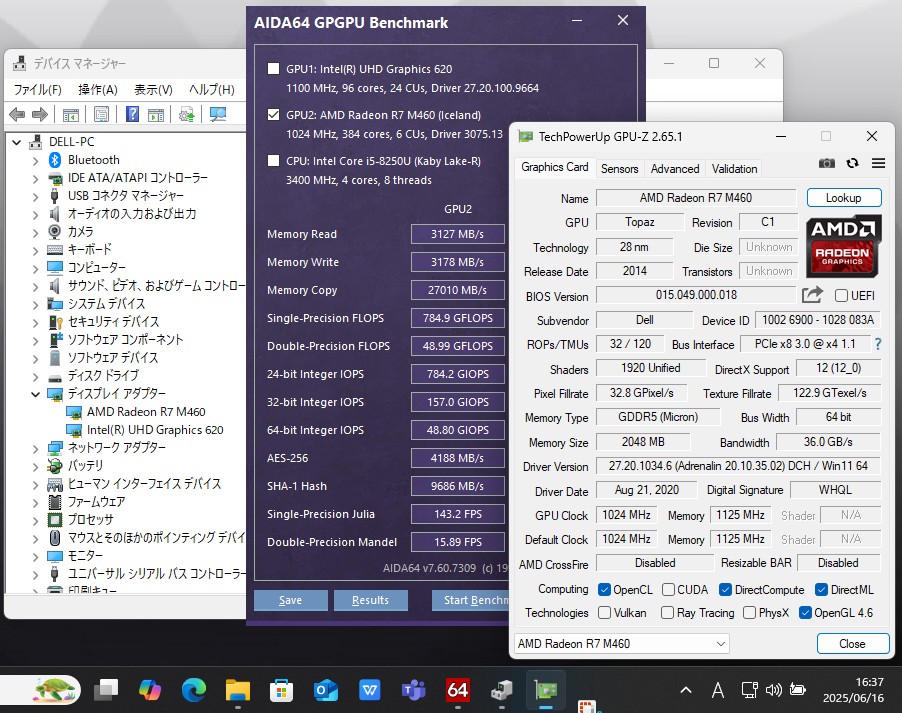Take a GPU-Z screenshot with the camera icon

coord(827,163)
